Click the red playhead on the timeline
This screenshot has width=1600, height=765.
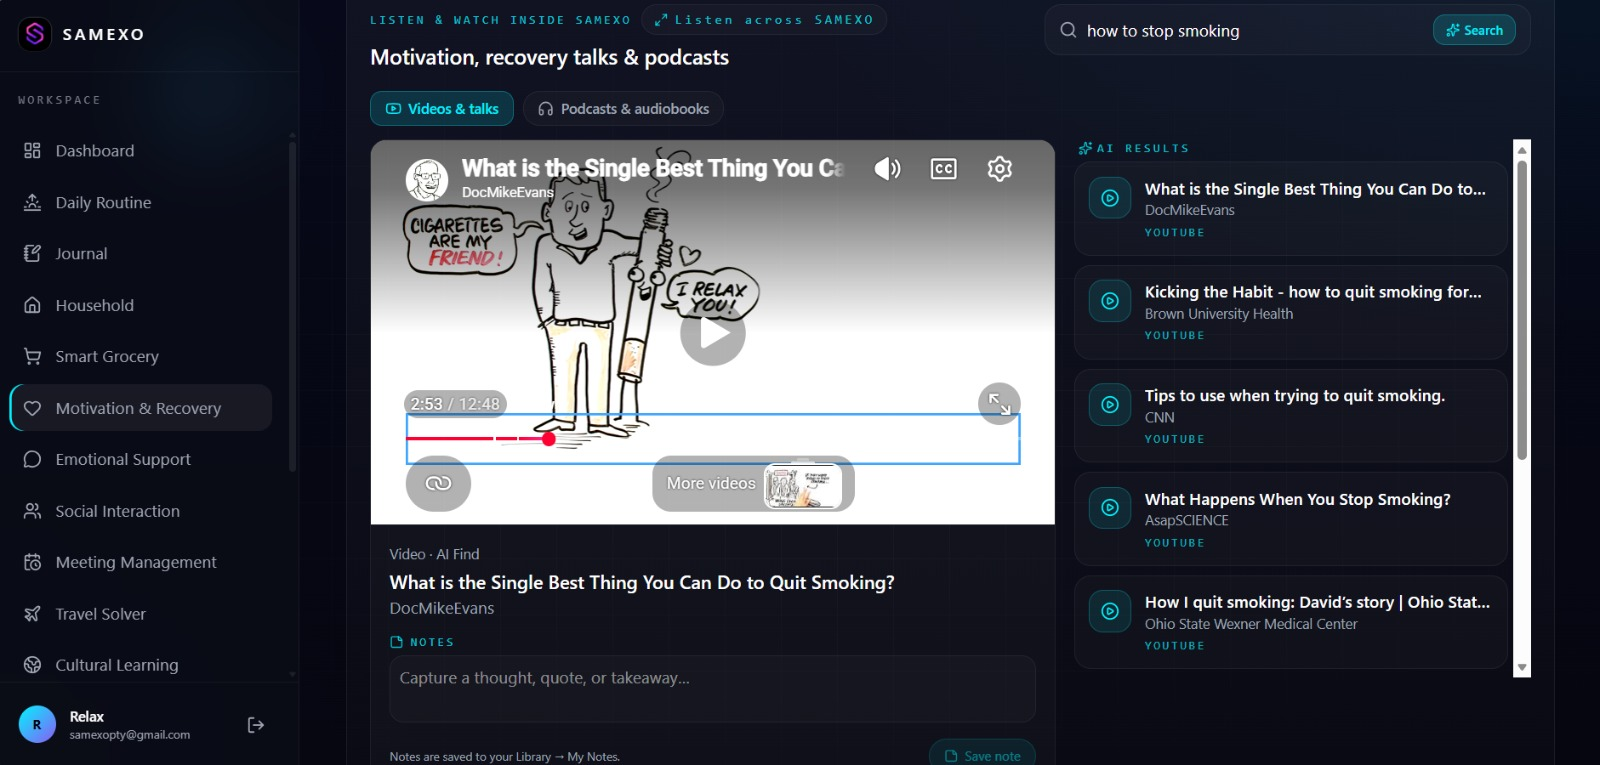(x=549, y=439)
